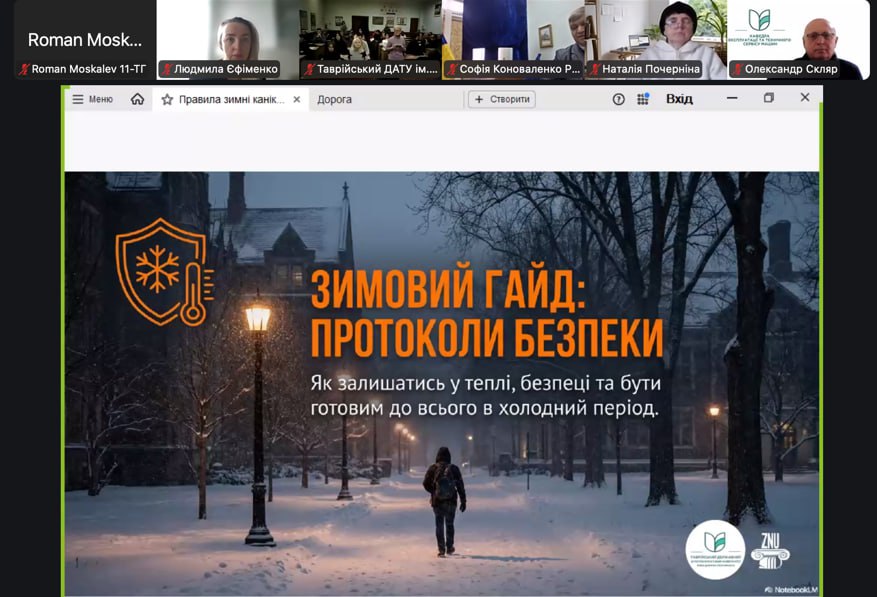Click the ПРОТОКОЛИ БЕЗПЕКИ heading line
This screenshot has width=877, height=597.
pos(487,338)
